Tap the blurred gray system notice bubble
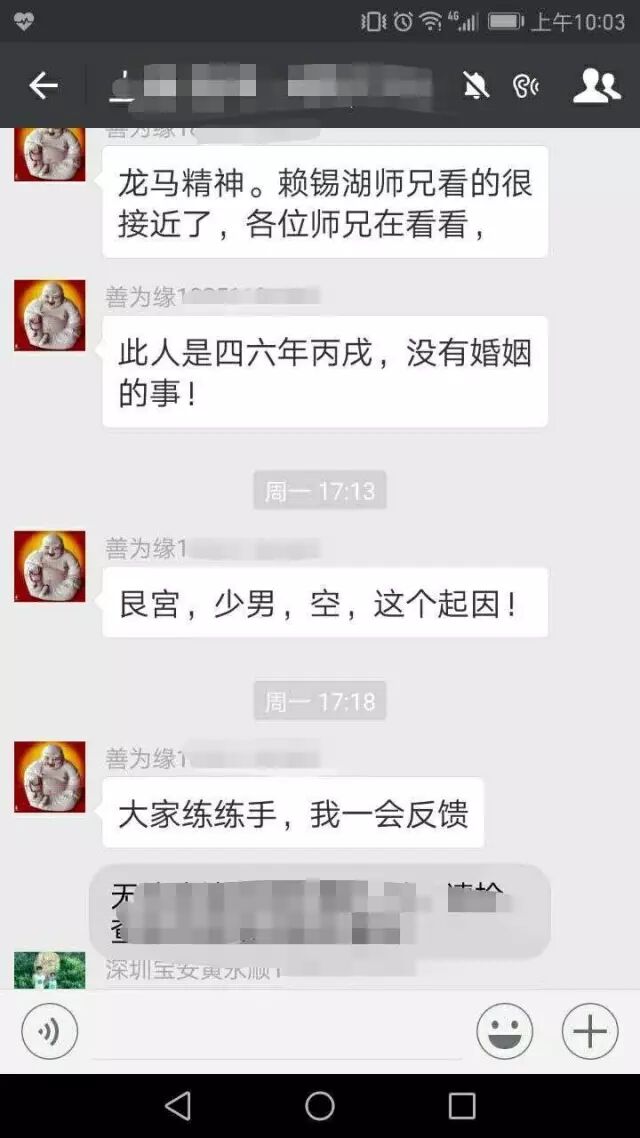The width and height of the screenshot is (640, 1138). click(x=319, y=911)
